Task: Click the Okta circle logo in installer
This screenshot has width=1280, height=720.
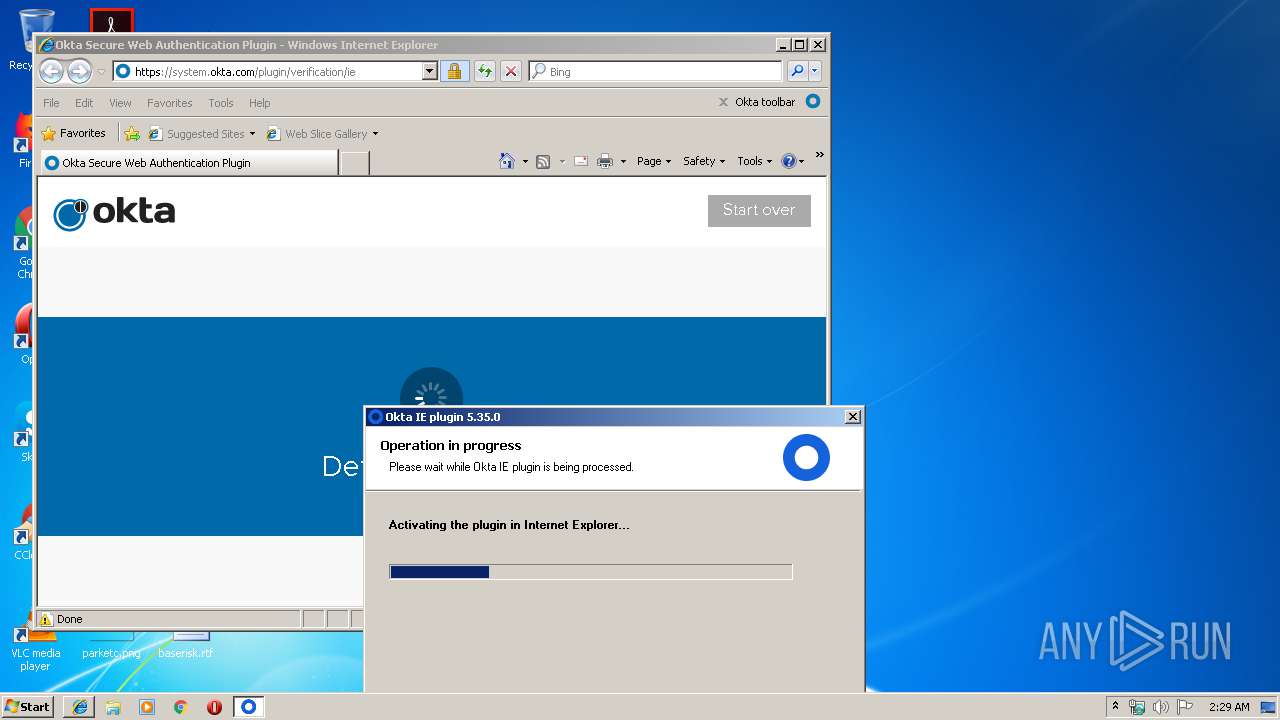Action: [x=806, y=458]
